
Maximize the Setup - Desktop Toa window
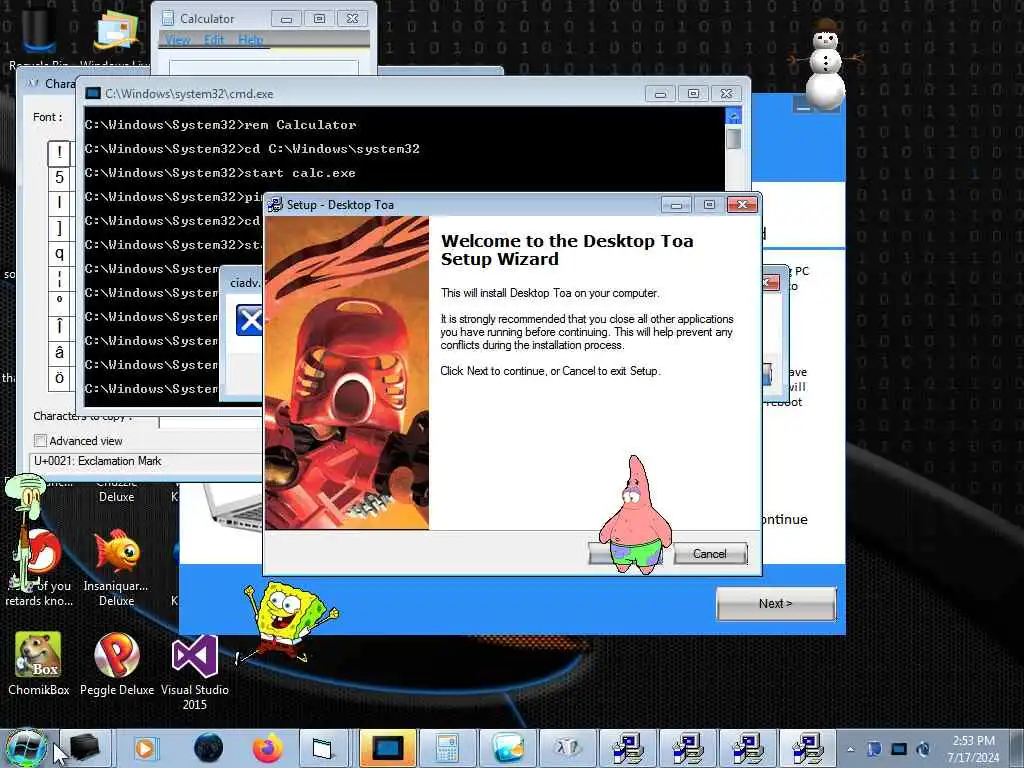pos(709,205)
